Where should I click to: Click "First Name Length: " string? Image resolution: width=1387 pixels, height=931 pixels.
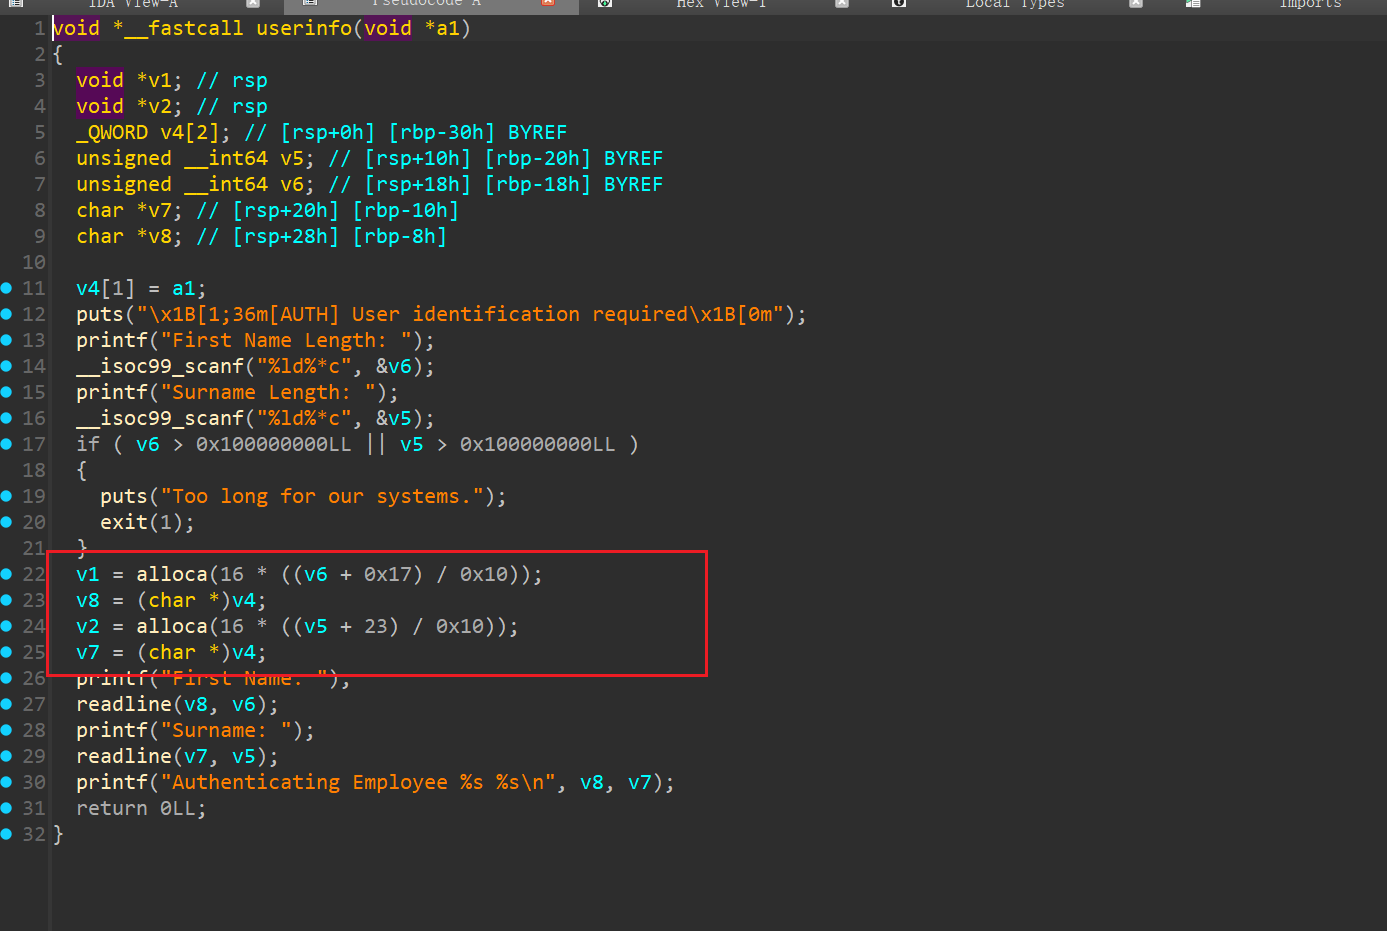[x=286, y=340]
